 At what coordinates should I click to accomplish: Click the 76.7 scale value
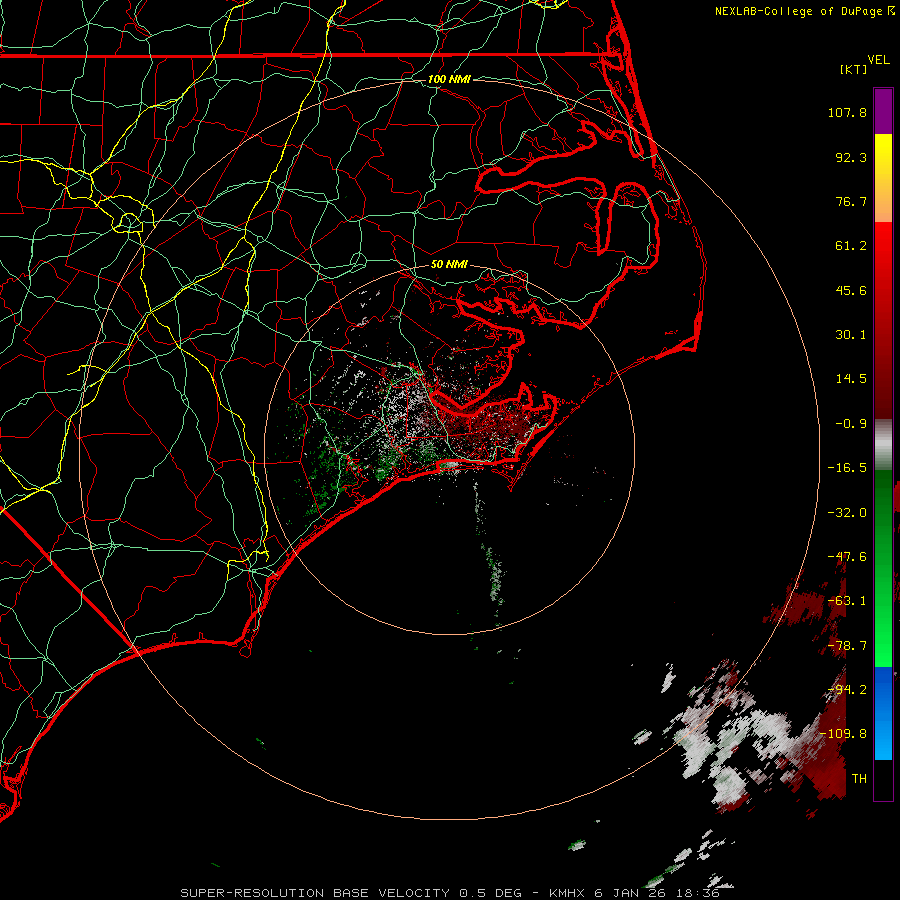tap(851, 201)
